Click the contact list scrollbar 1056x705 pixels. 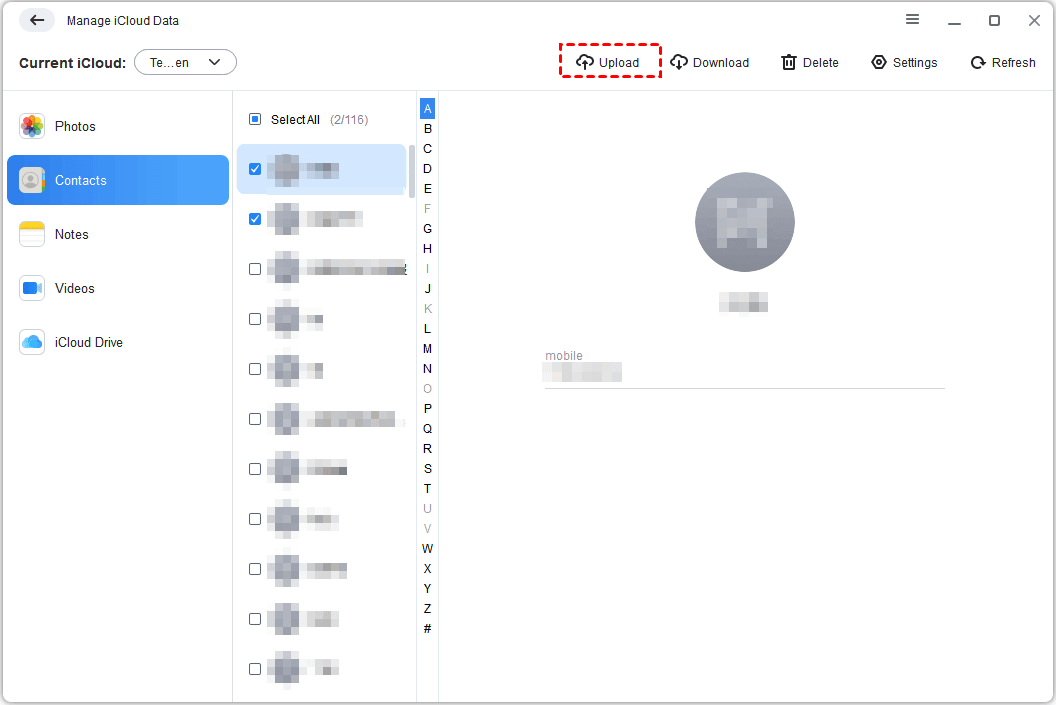pyautogui.click(x=411, y=171)
